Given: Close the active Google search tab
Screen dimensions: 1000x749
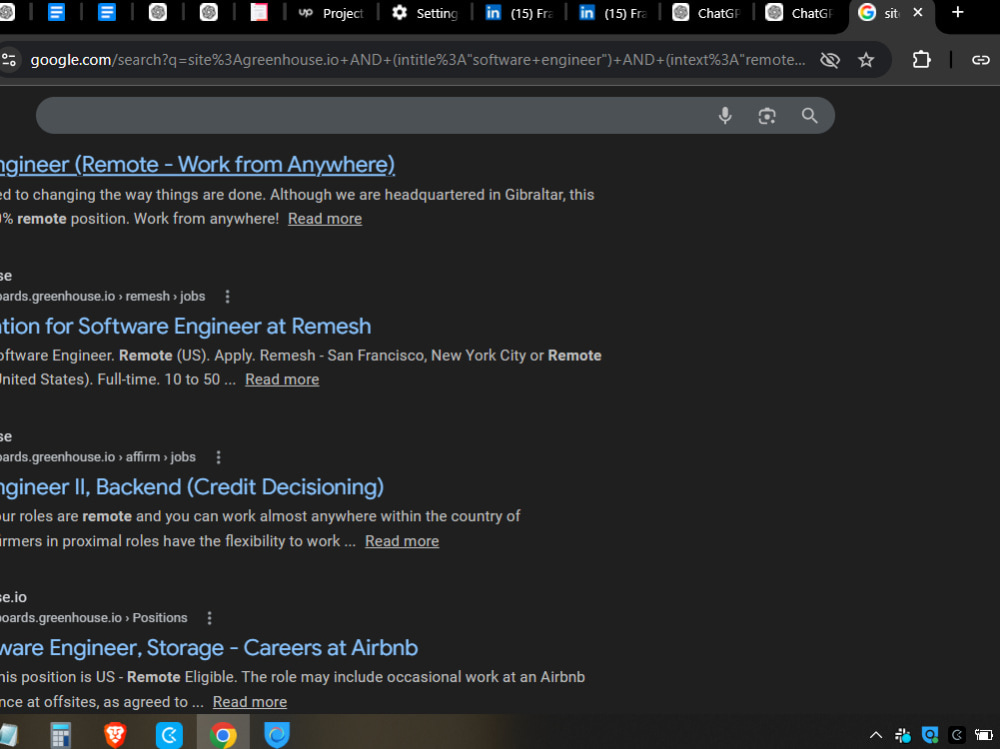Looking at the screenshot, I should [x=918, y=12].
